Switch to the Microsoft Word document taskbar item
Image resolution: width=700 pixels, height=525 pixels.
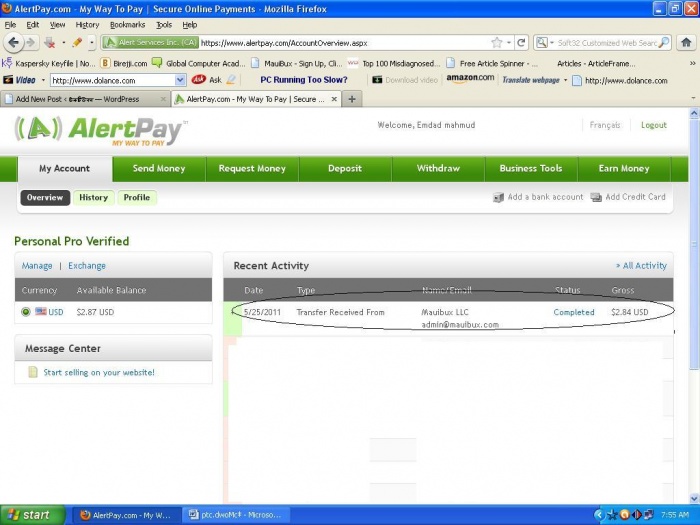tap(236, 515)
